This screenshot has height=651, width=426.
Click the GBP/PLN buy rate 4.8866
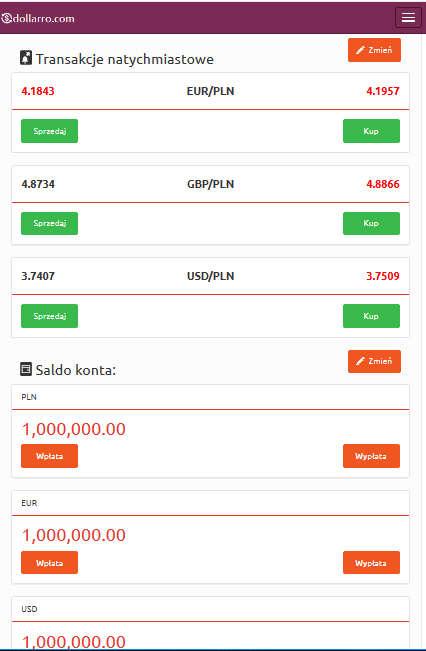(383, 184)
